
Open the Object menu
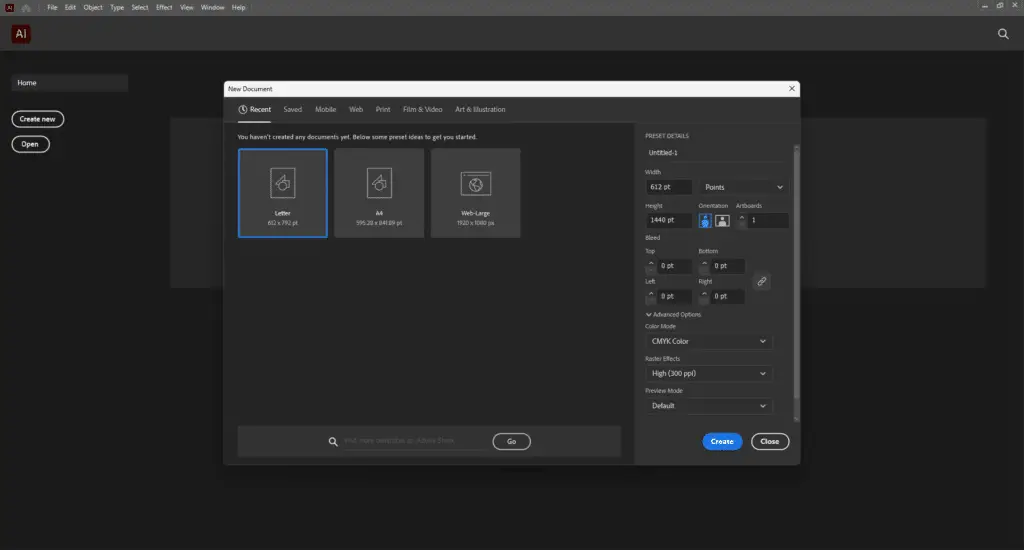[93, 8]
